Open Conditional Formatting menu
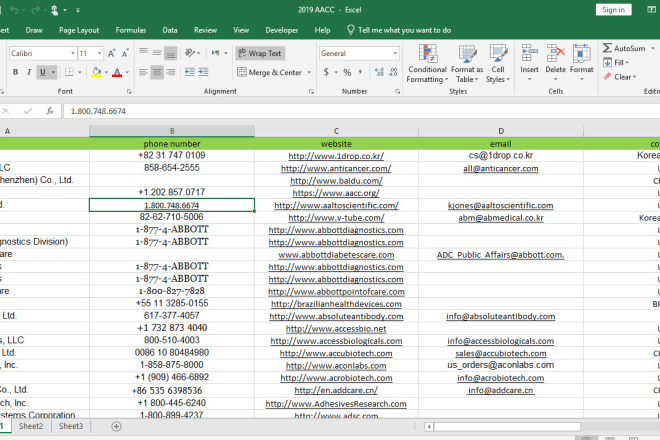 coord(427,64)
